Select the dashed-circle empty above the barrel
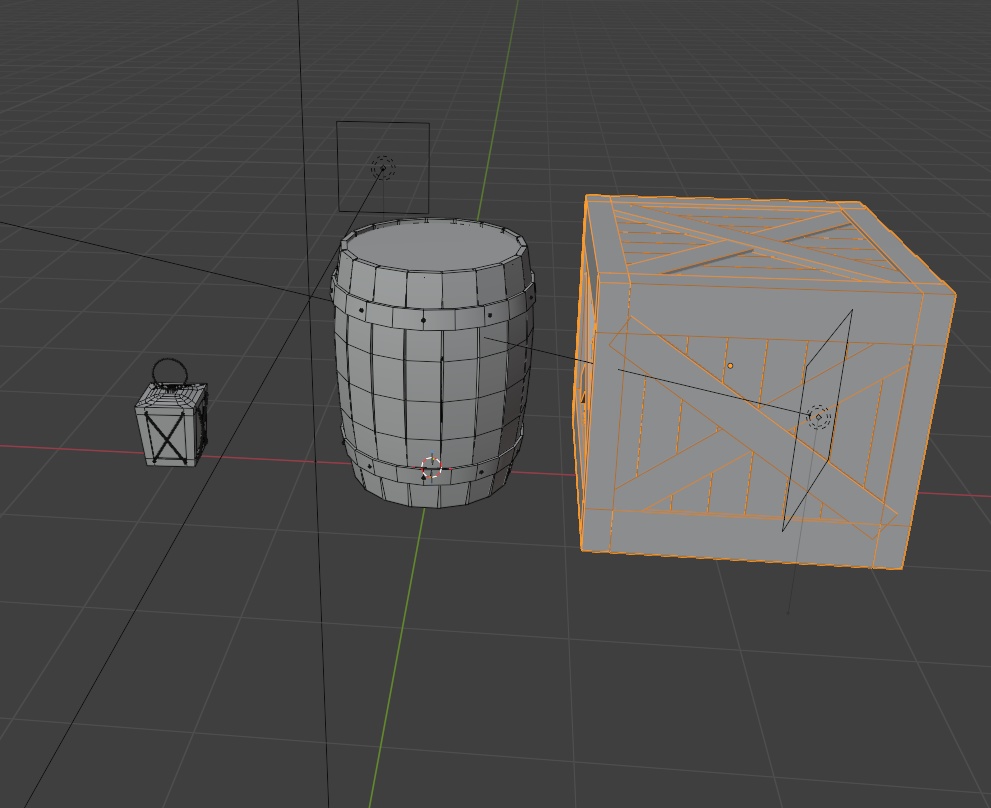 pos(382,168)
